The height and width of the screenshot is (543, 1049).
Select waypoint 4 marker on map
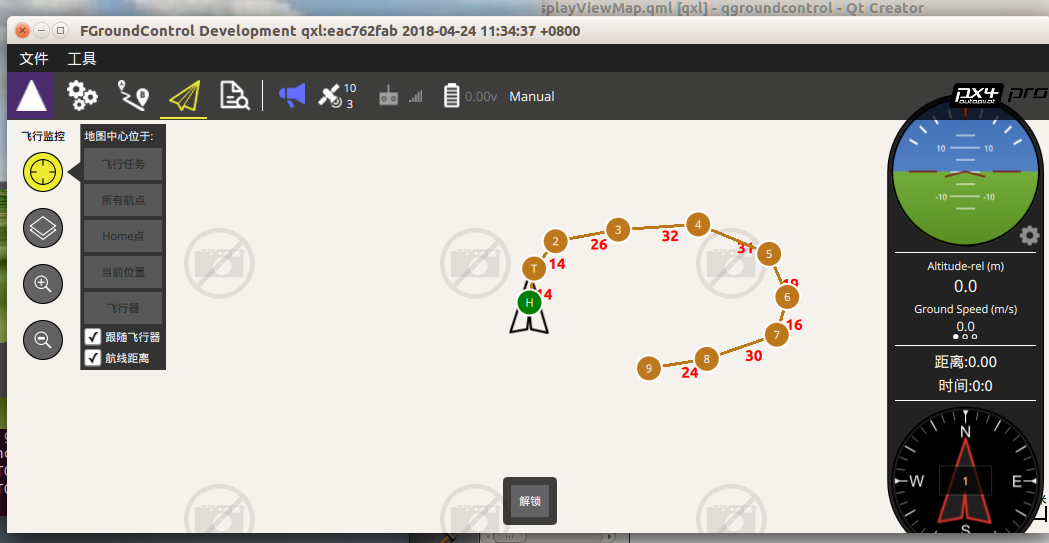pyautogui.click(x=698, y=225)
